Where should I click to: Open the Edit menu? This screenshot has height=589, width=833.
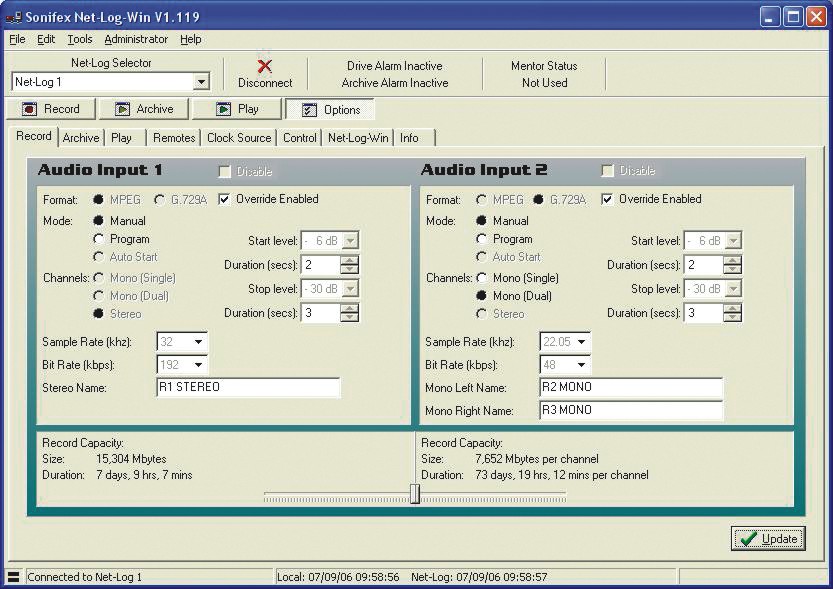(x=46, y=39)
